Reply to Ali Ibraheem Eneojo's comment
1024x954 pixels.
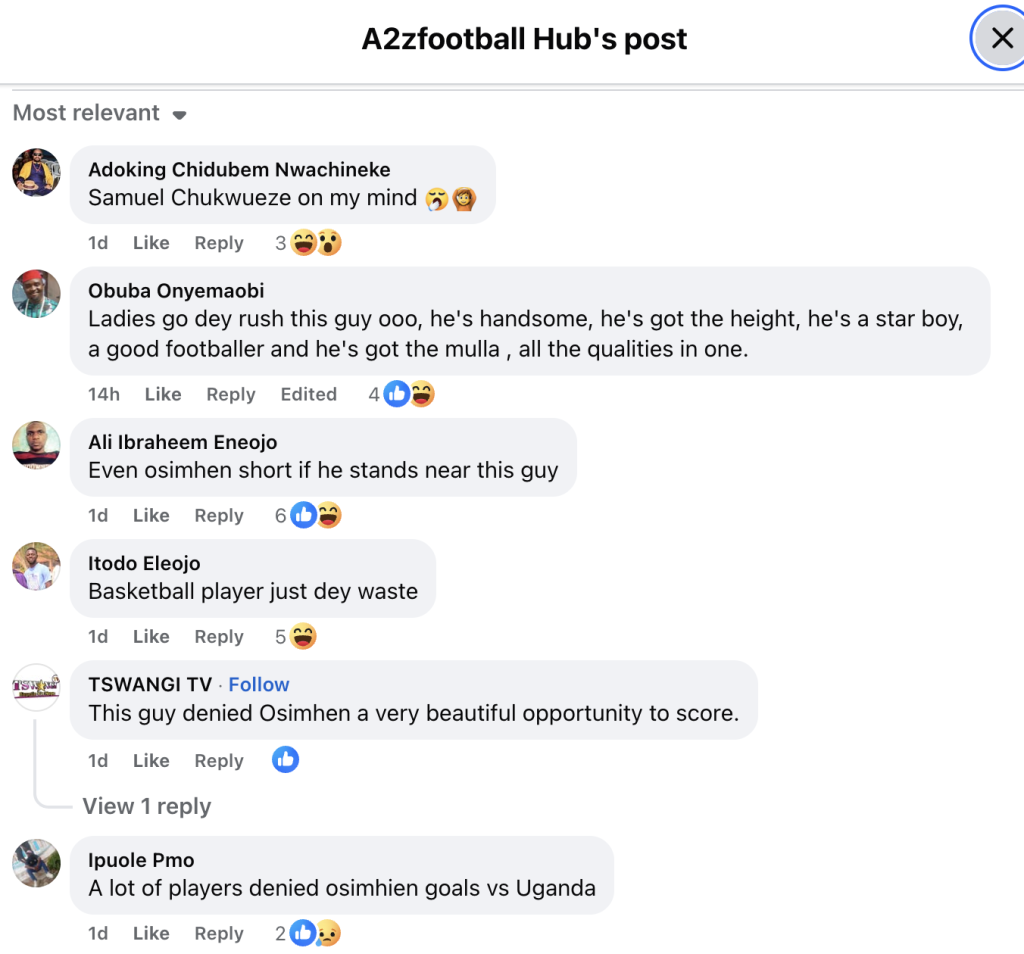point(219,516)
